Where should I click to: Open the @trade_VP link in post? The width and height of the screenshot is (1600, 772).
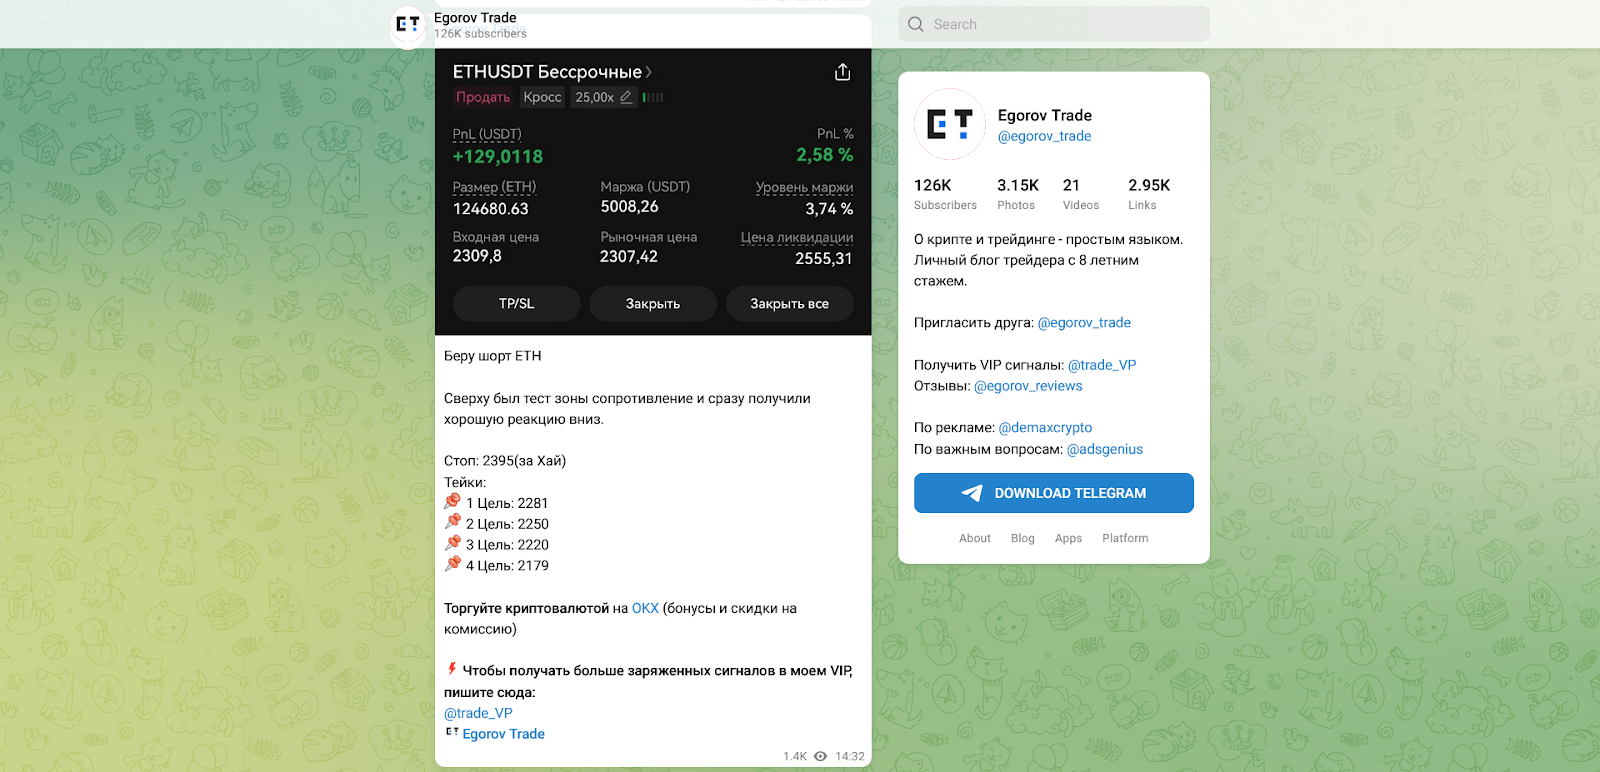click(x=478, y=713)
